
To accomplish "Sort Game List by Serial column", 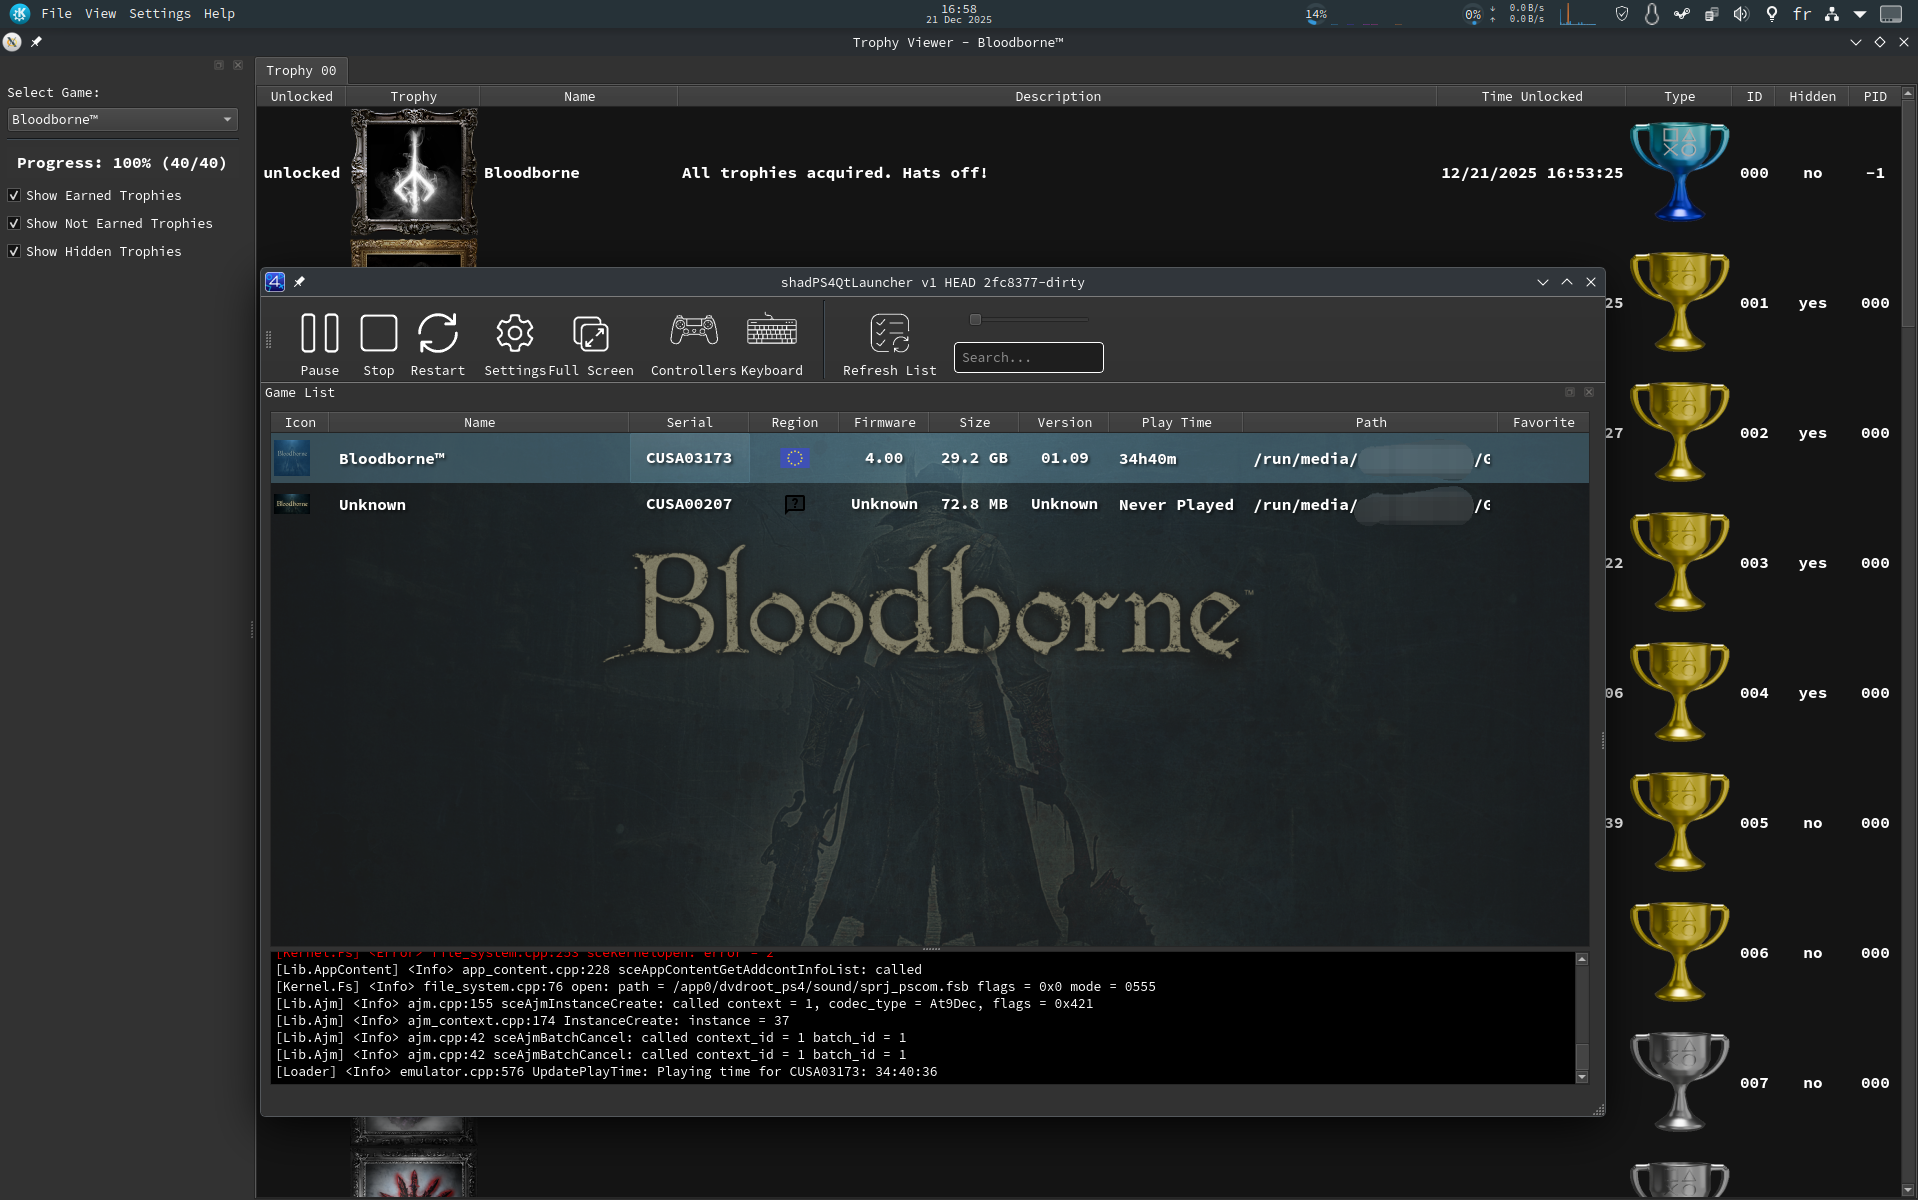I will pos(689,422).
